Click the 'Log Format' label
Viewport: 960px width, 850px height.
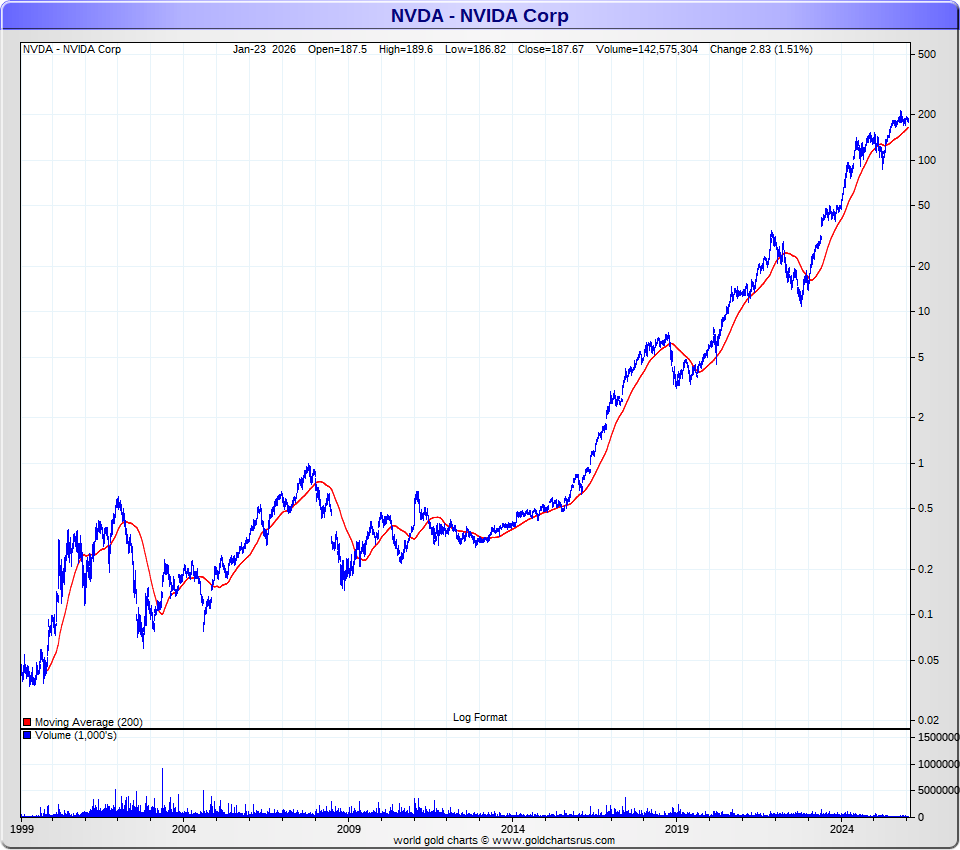coord(480,717)
